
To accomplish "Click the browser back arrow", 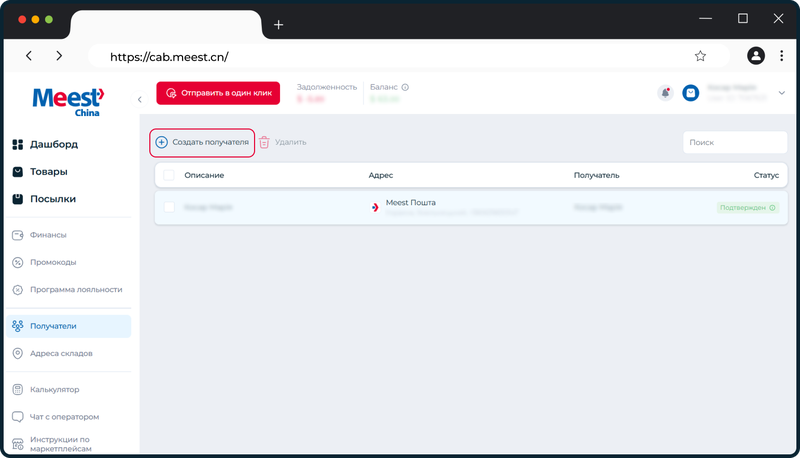I will tap(29, 56).
